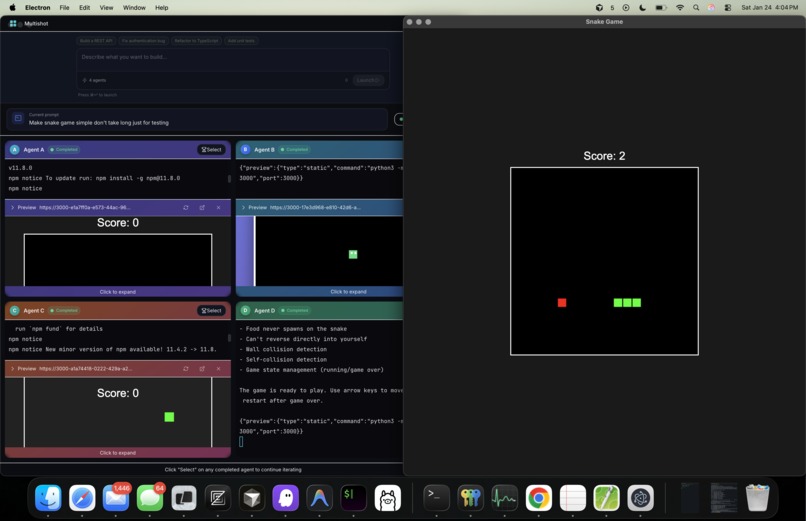Open the 4 agents selector

(x=94, y=80)
